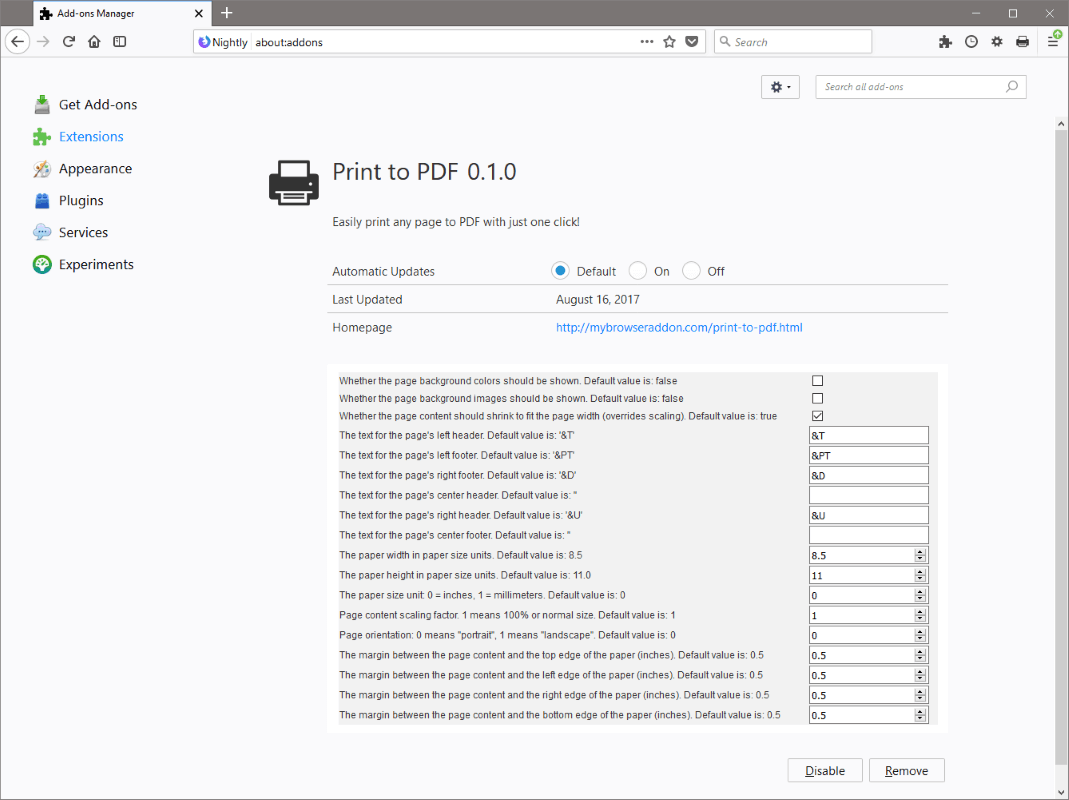The image size is (1069, 800).
Task: Enable page background images checkbox
Action: (817, 398)
